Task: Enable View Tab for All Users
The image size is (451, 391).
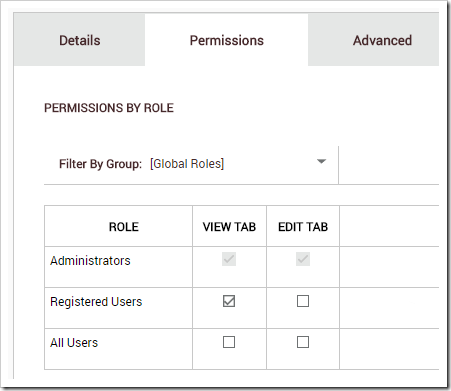Action: tap(229, 342)
